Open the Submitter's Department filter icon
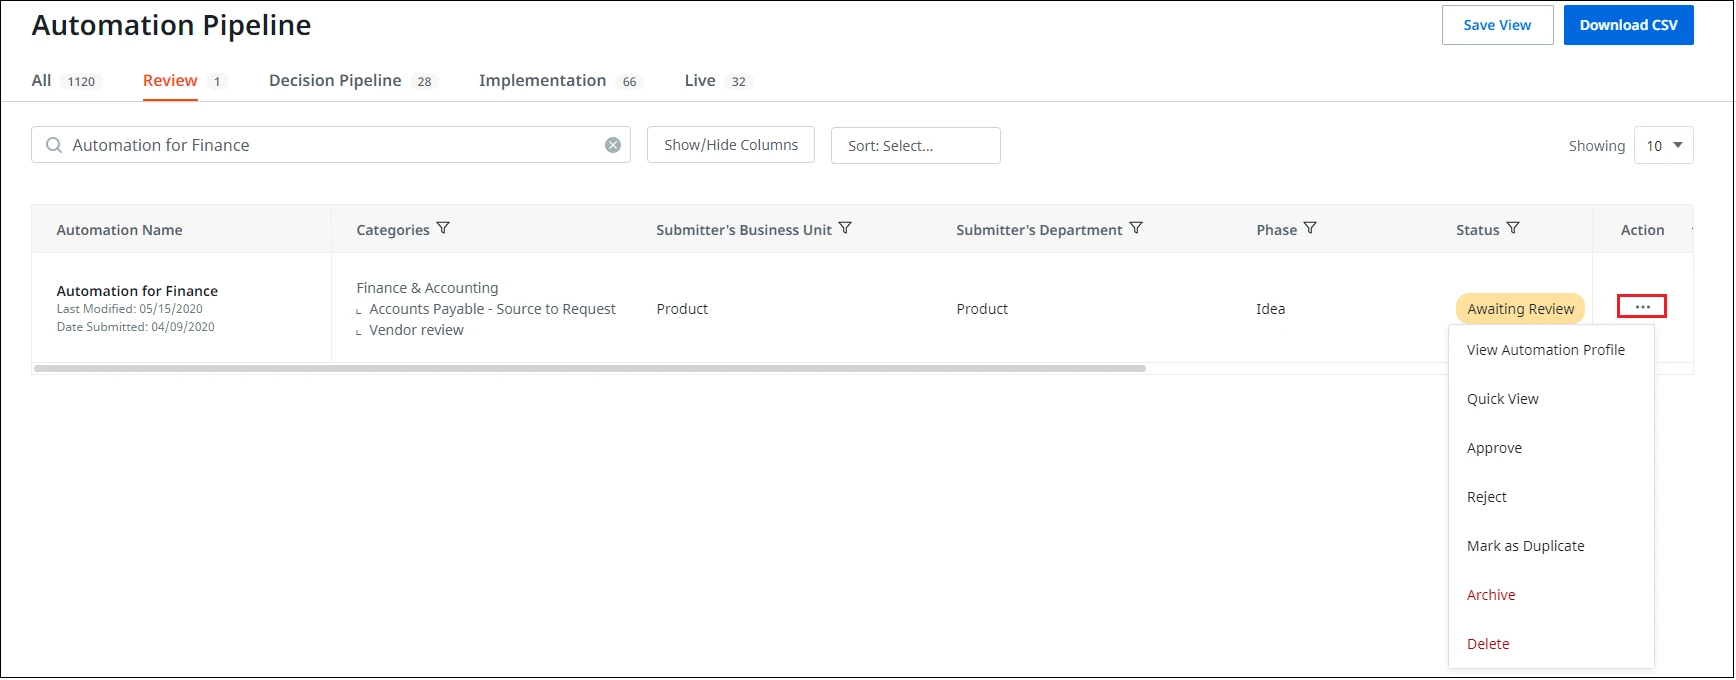This screenshot has height=680, width=1736. click(x=1136, y=229)
